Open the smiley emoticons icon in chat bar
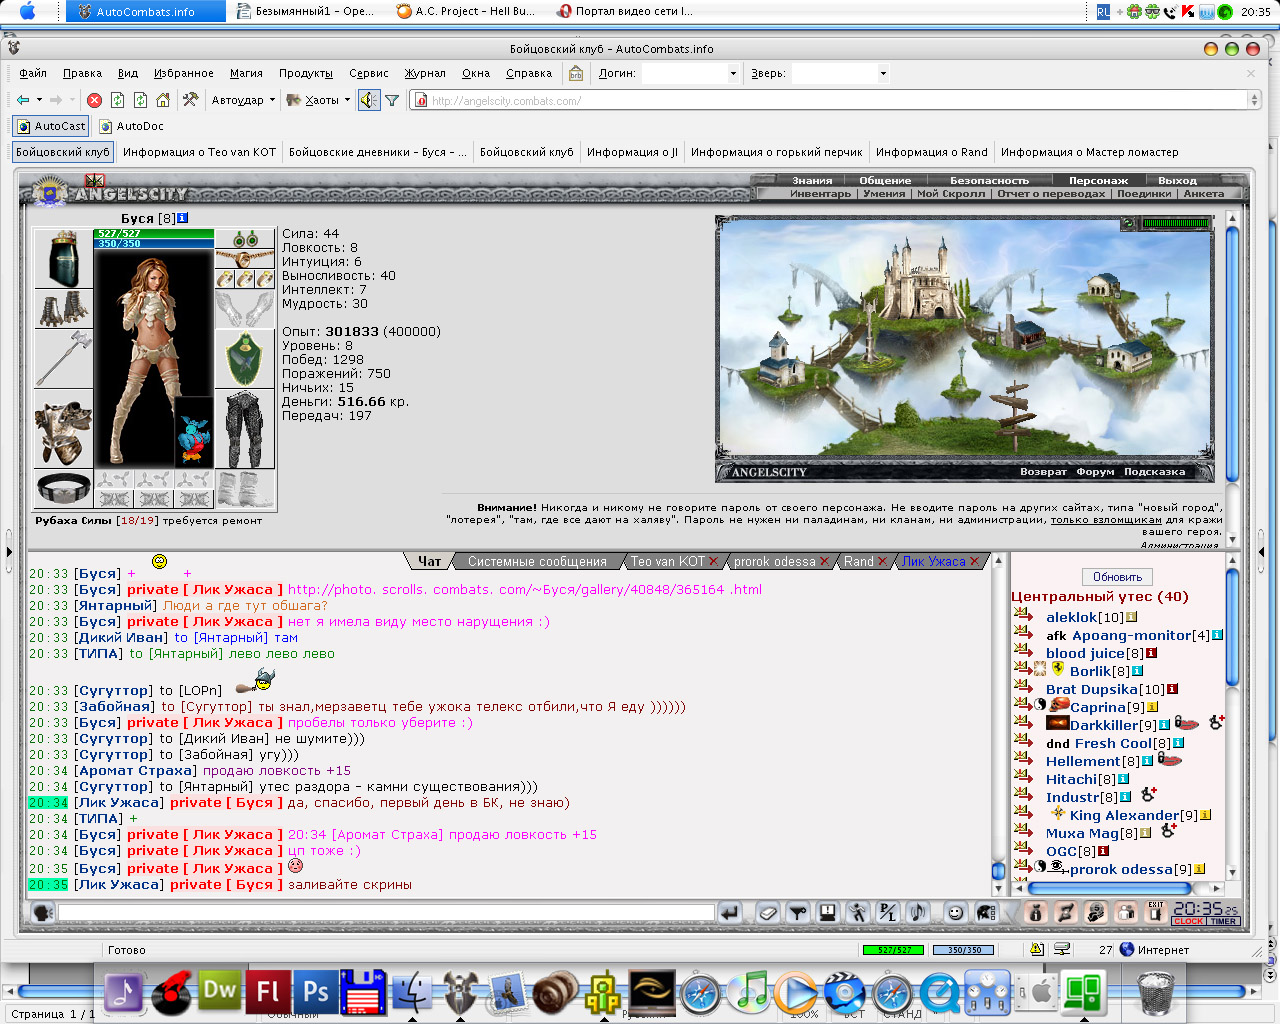1280x1024 pixels. [x=956, y=912]
